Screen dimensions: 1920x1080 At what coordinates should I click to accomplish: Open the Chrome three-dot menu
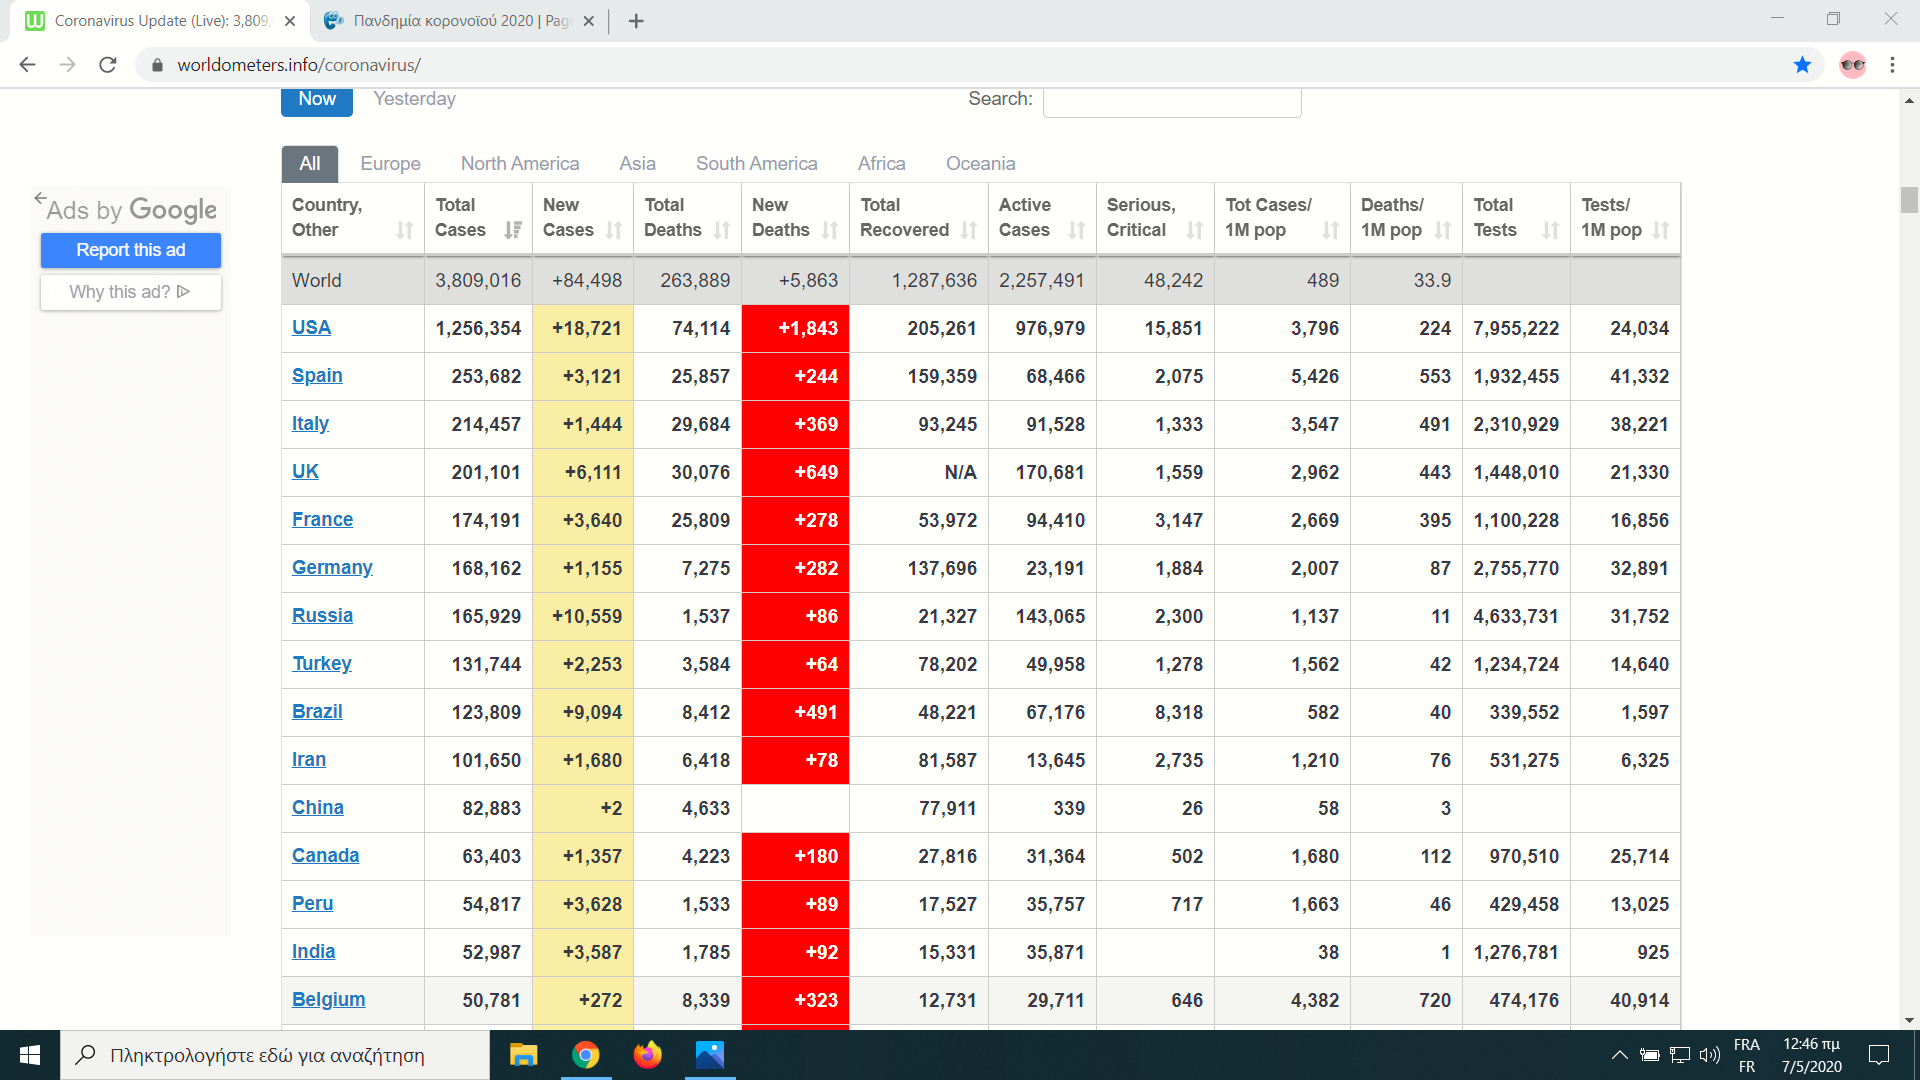(x=1892, y=65)
